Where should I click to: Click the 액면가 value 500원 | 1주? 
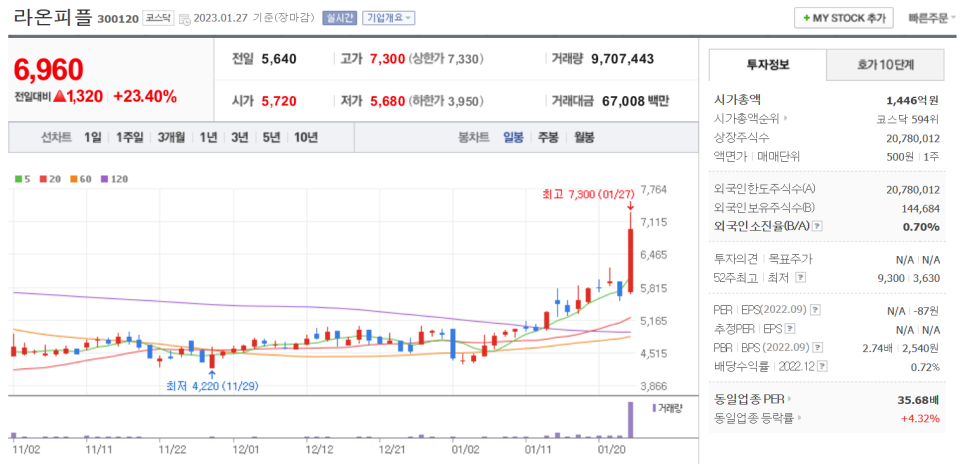[913, 157]
